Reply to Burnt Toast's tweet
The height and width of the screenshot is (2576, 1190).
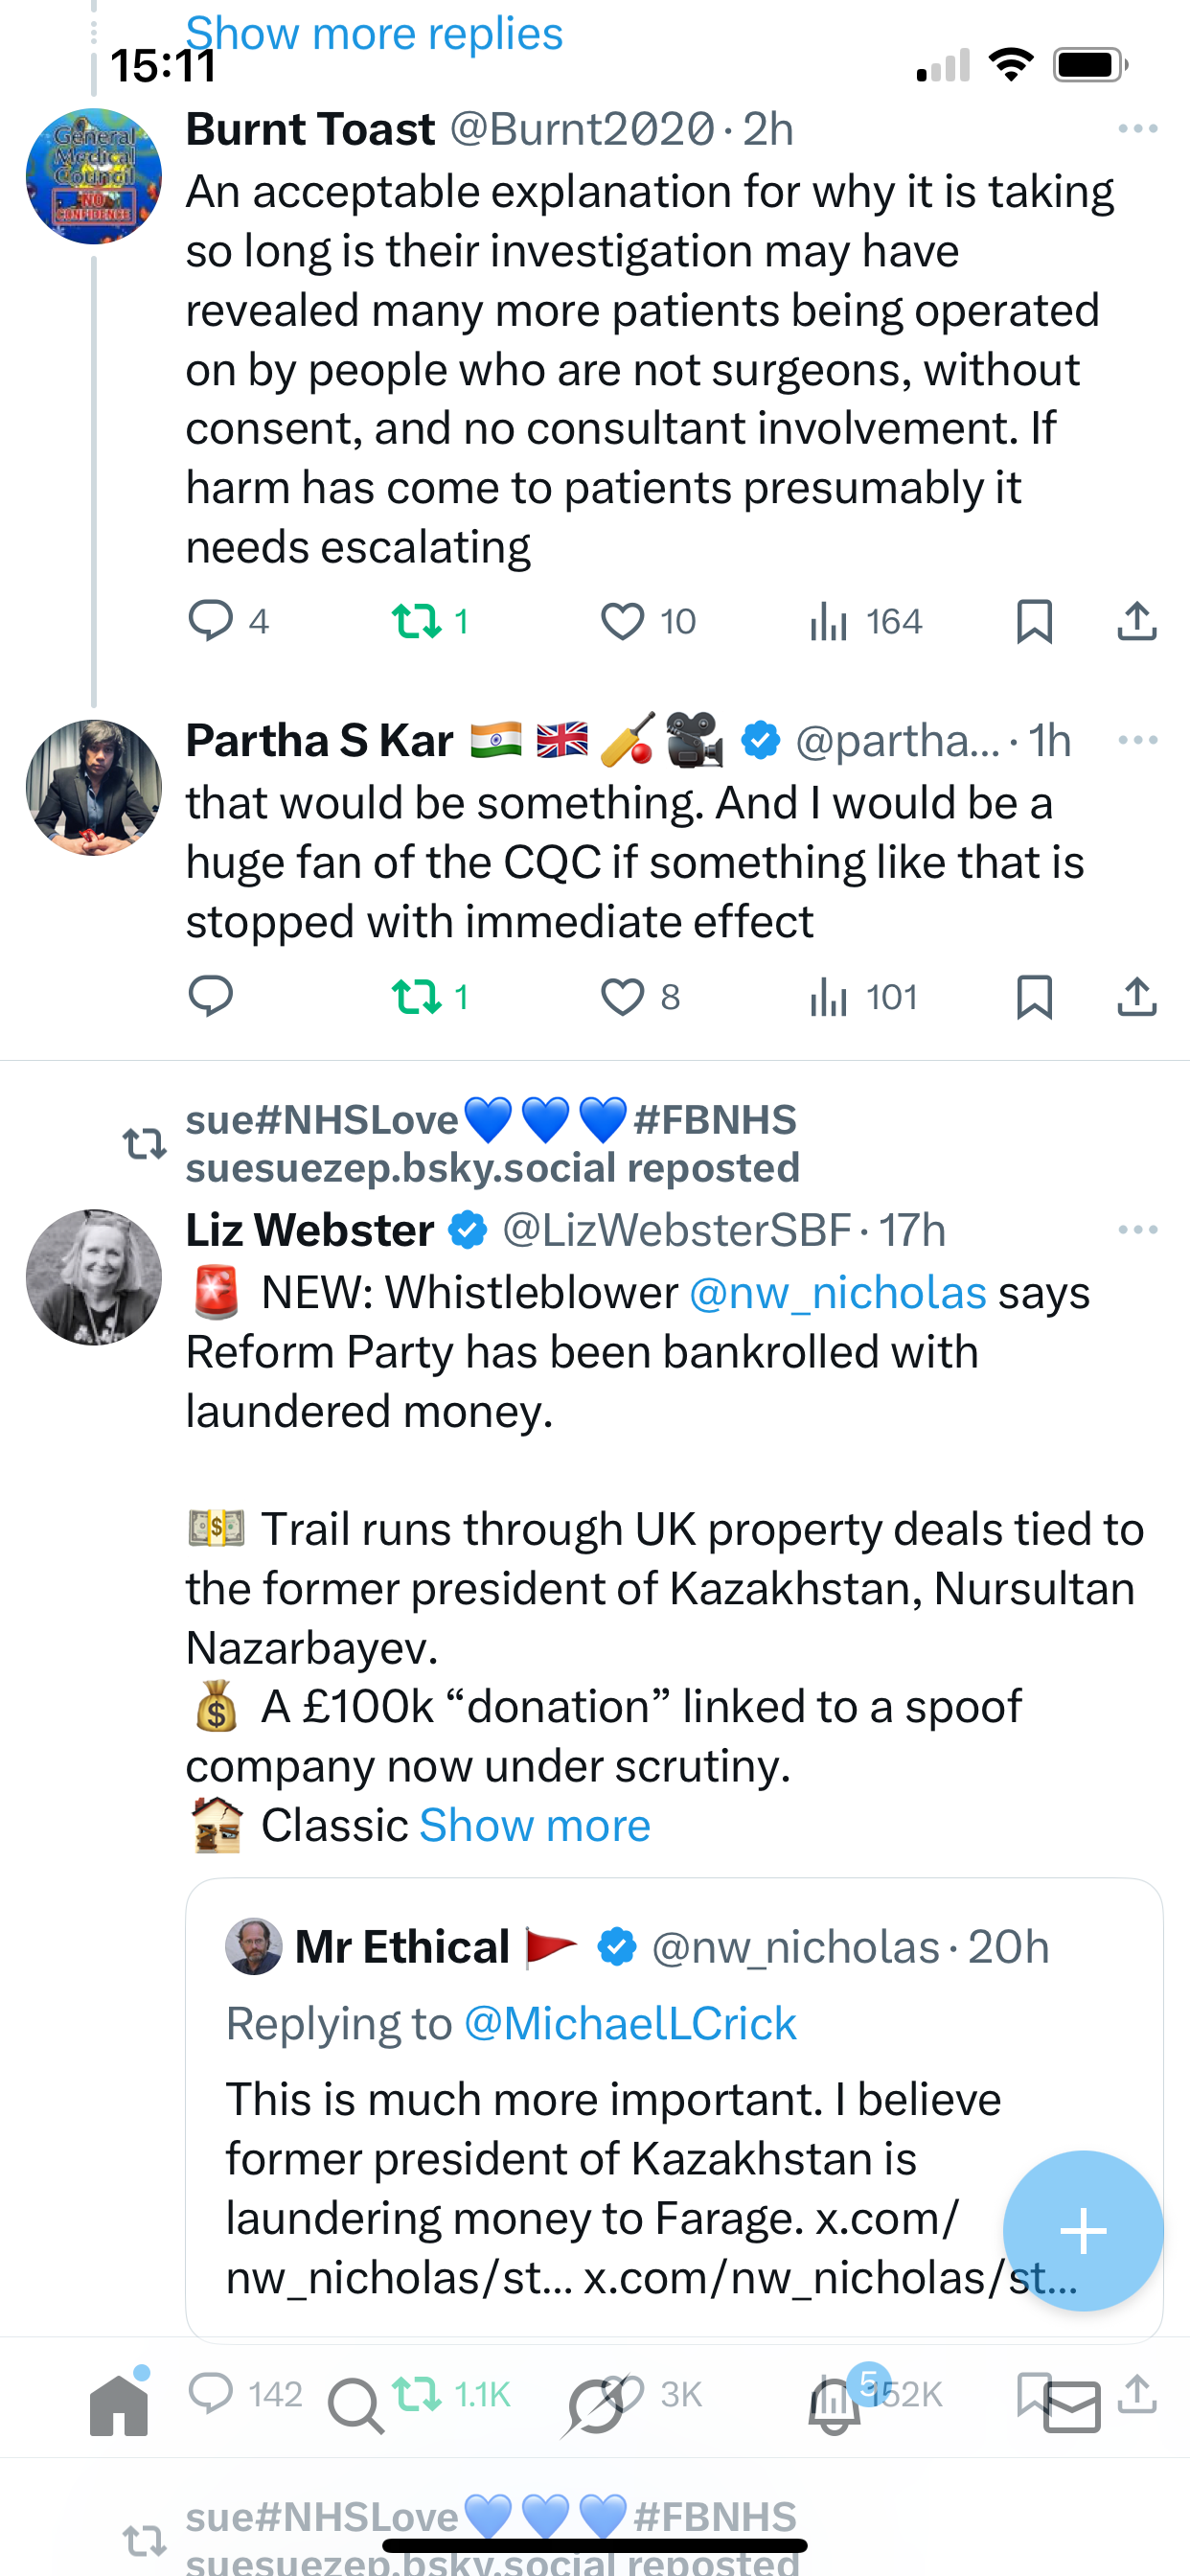[x=211, y=621]
